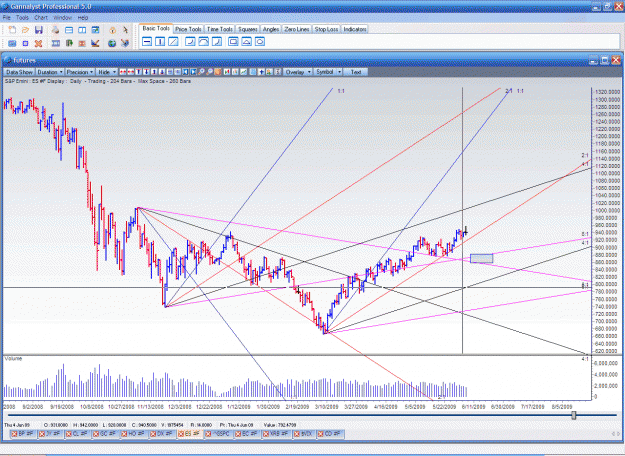Image resolution: width=625 pixels, height=456 pixels.
Task: Switch to the ^GSPC chart tab
Action: tap(221, 434)
